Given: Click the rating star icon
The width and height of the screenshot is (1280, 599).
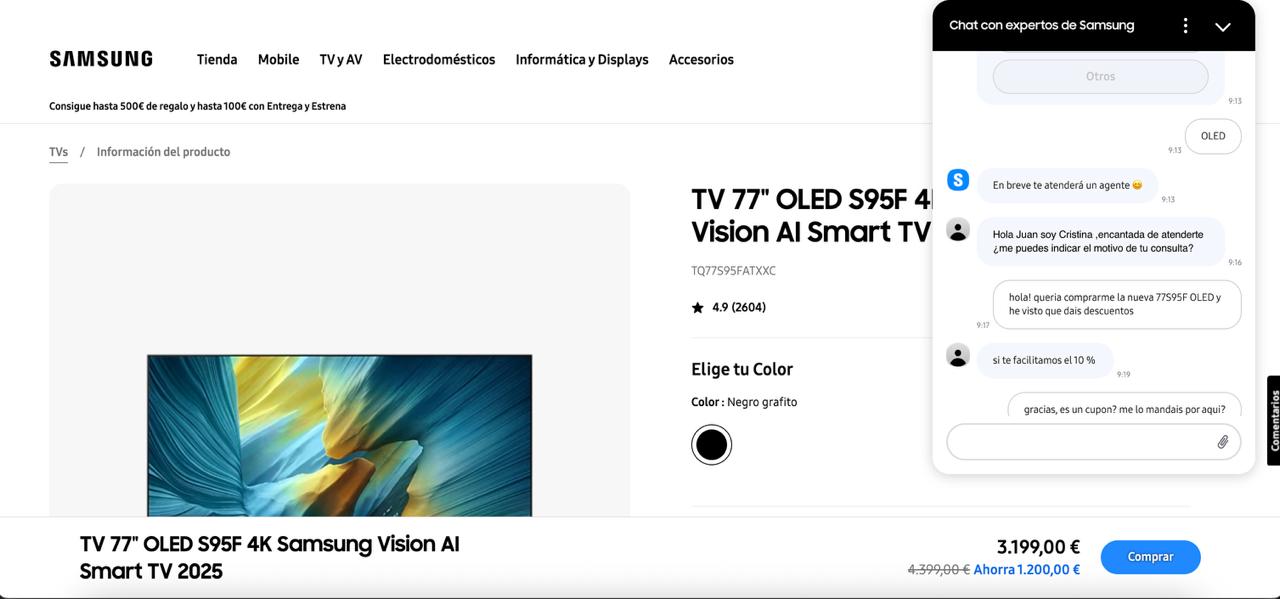Looking at the screenshot, I should 698,308.
